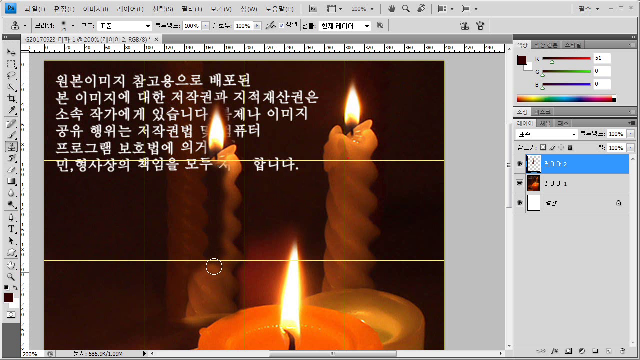Hide the selected Layer 2 via eye icon
Image resolution: width=640 pixels, height=360 pixels.
point(520,164)
